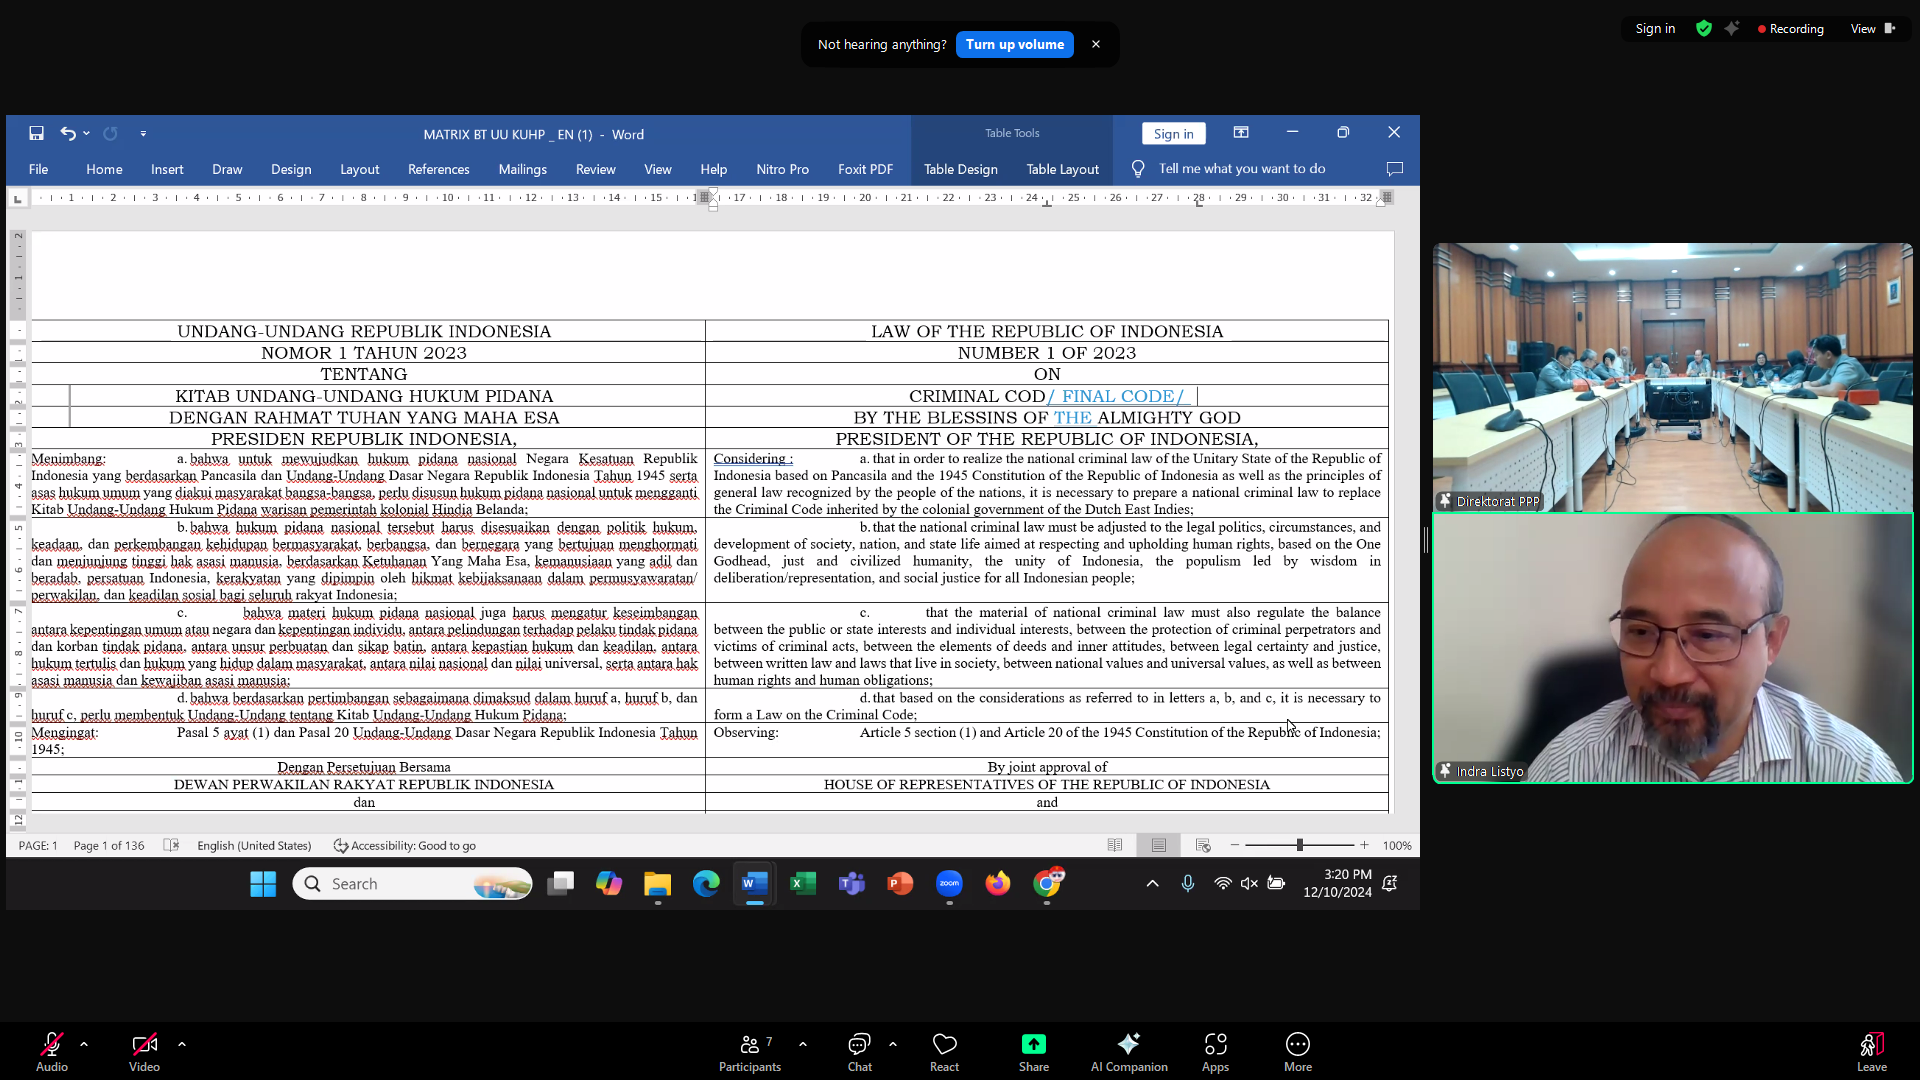Click the zoom out minus button
This screenshot has height=1080, width=1920.
1235,845
